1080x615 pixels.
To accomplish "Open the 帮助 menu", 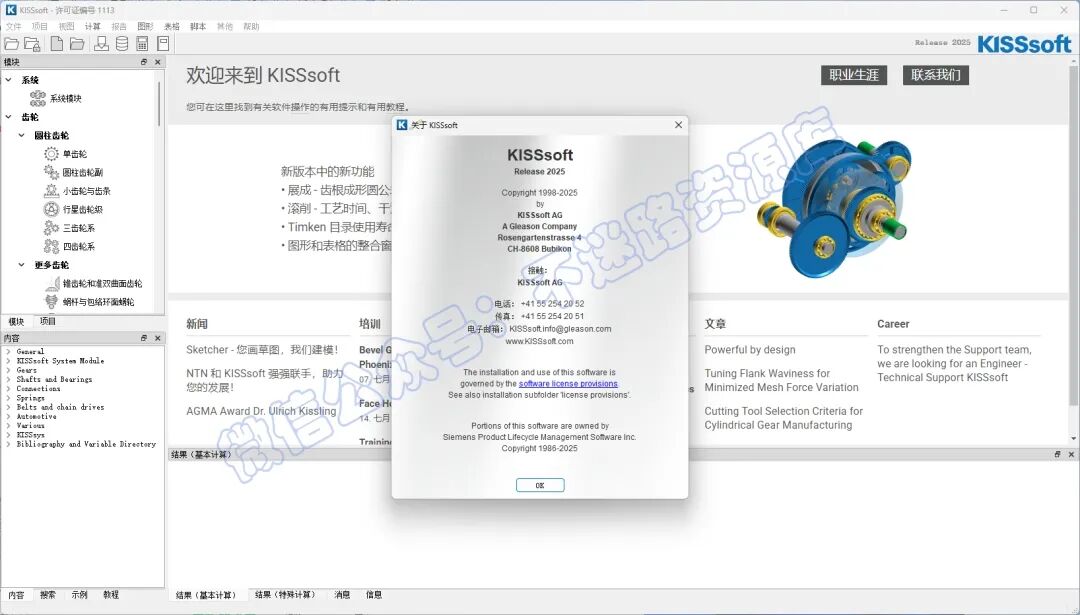I will pos(251,26).
